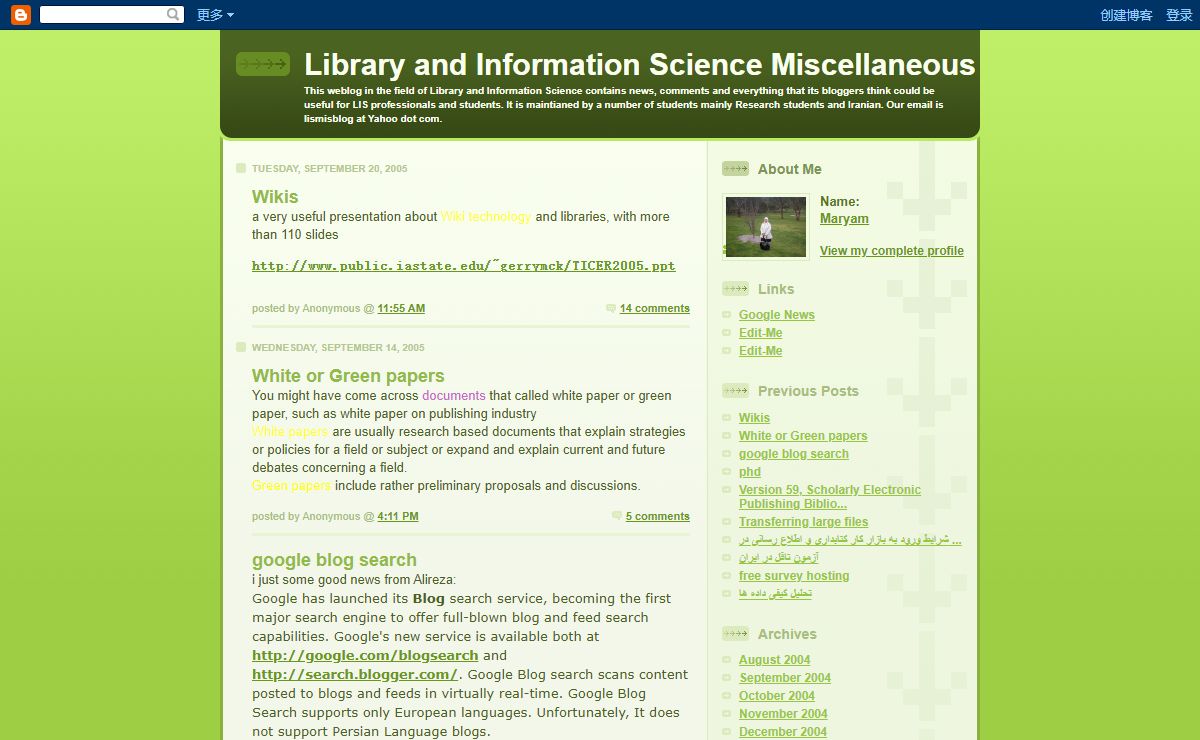Viewport: 1200px width, 740px height.
Task: Visit the http://search.blogger.com/ link
Action: tap(355, 675)
